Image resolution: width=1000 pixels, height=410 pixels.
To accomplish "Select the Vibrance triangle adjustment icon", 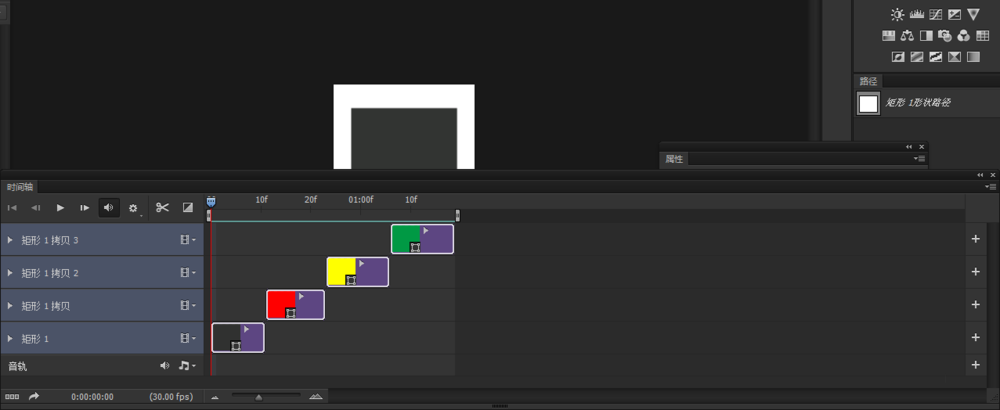I will (x=973, y=13).
